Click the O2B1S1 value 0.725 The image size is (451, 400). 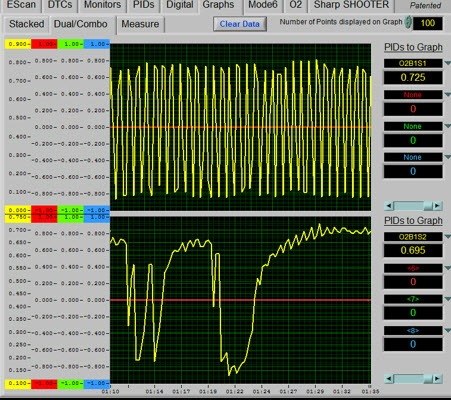point(413,77)
